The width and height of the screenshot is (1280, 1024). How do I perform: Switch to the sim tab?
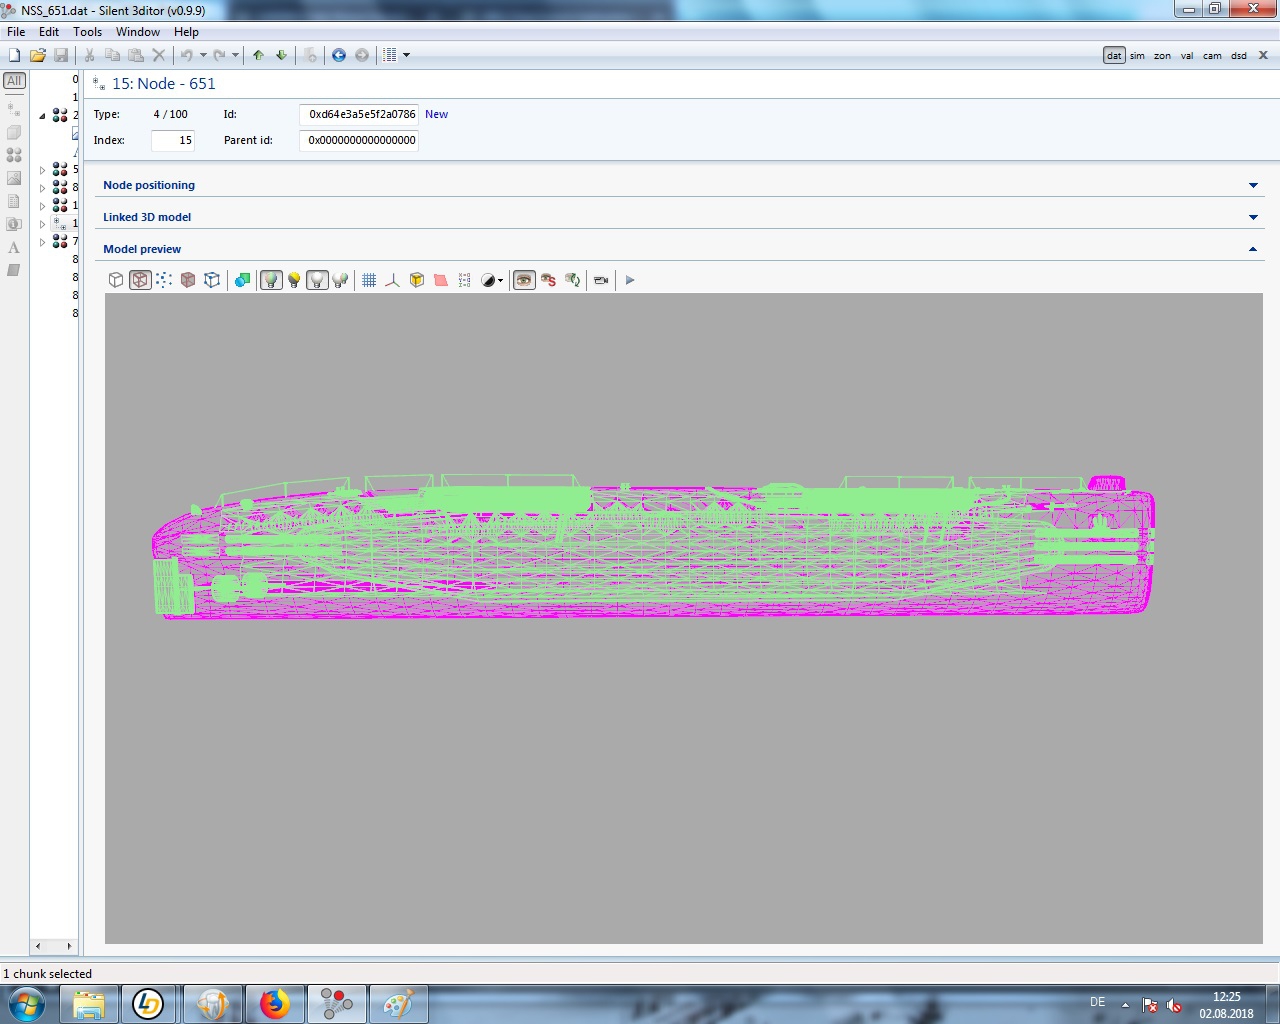pos(1137,56)
